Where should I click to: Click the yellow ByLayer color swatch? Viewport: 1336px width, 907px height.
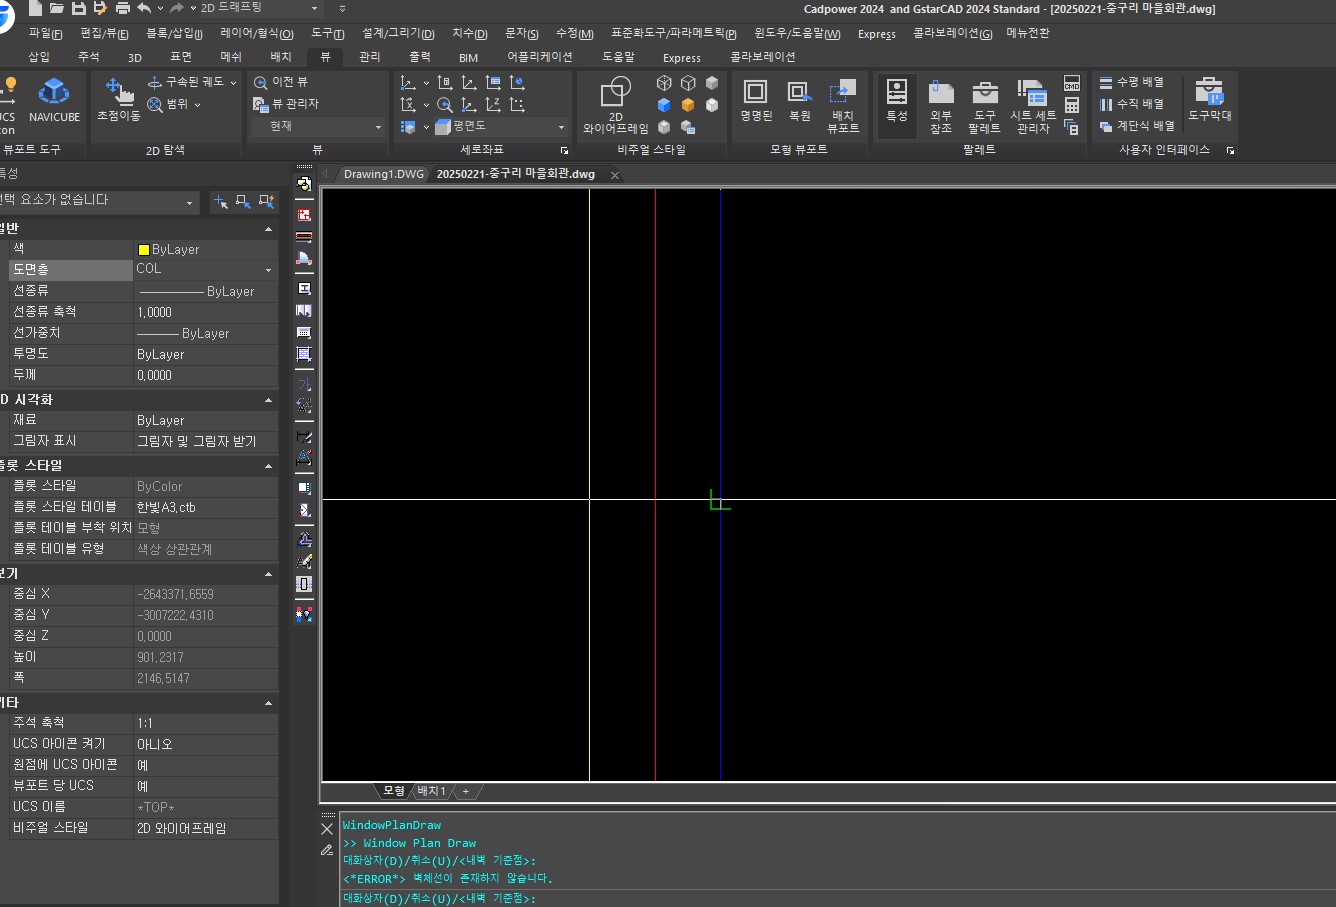(x=144, y=250)
